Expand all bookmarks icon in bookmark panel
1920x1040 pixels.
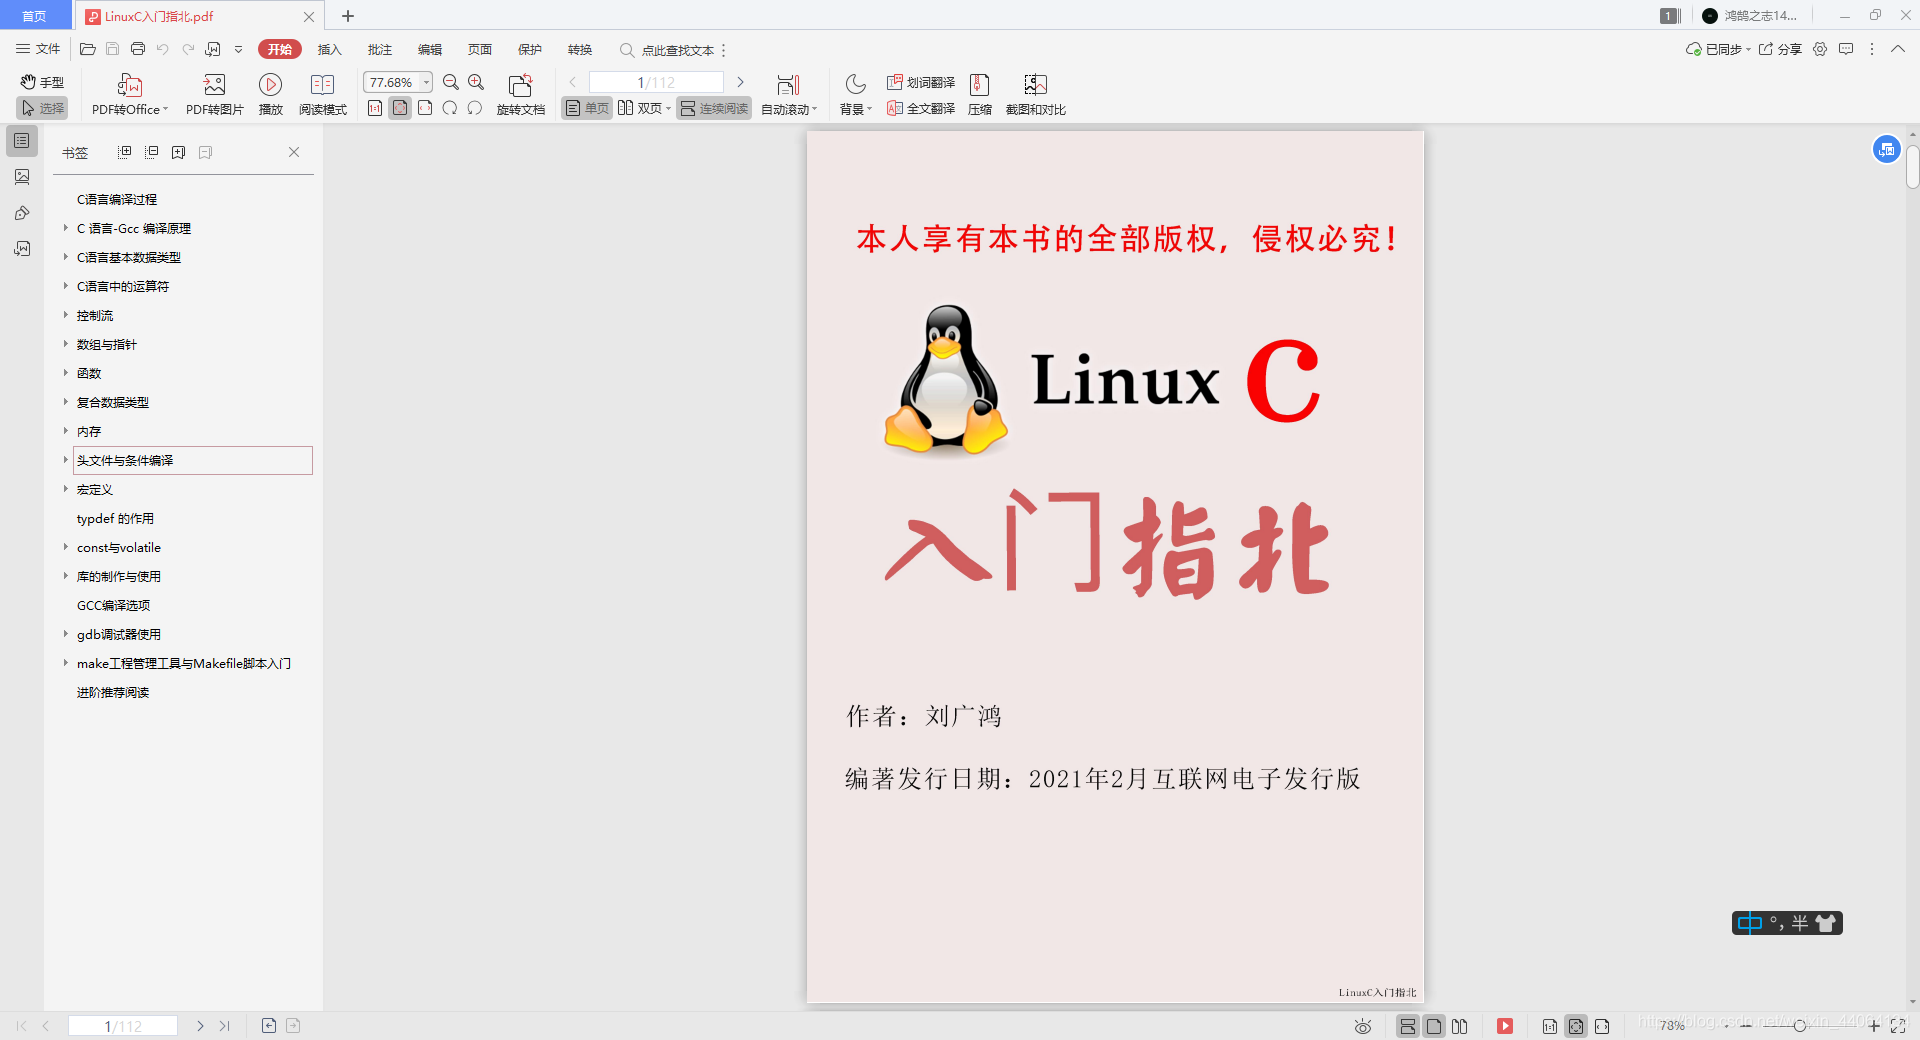125,152
